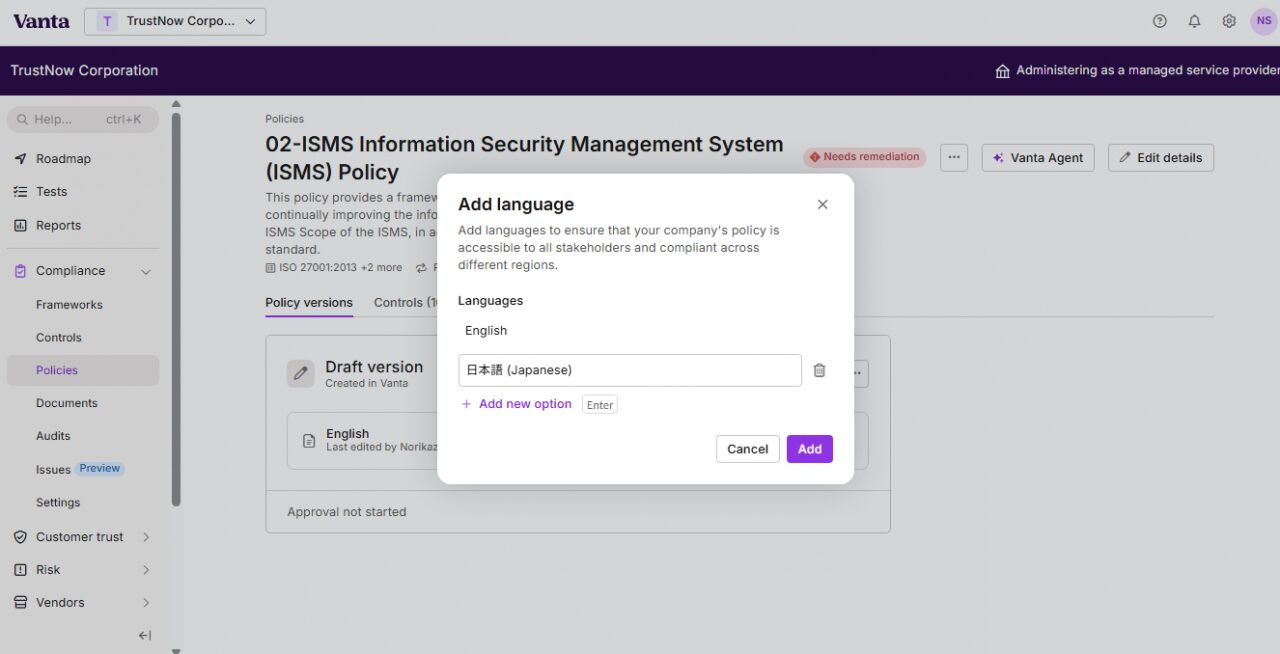Open the TrustNow Corporation organization dropdown
Image resolution: width=1280 pixels, height=654 pixels.
click(x=175, y=21)
